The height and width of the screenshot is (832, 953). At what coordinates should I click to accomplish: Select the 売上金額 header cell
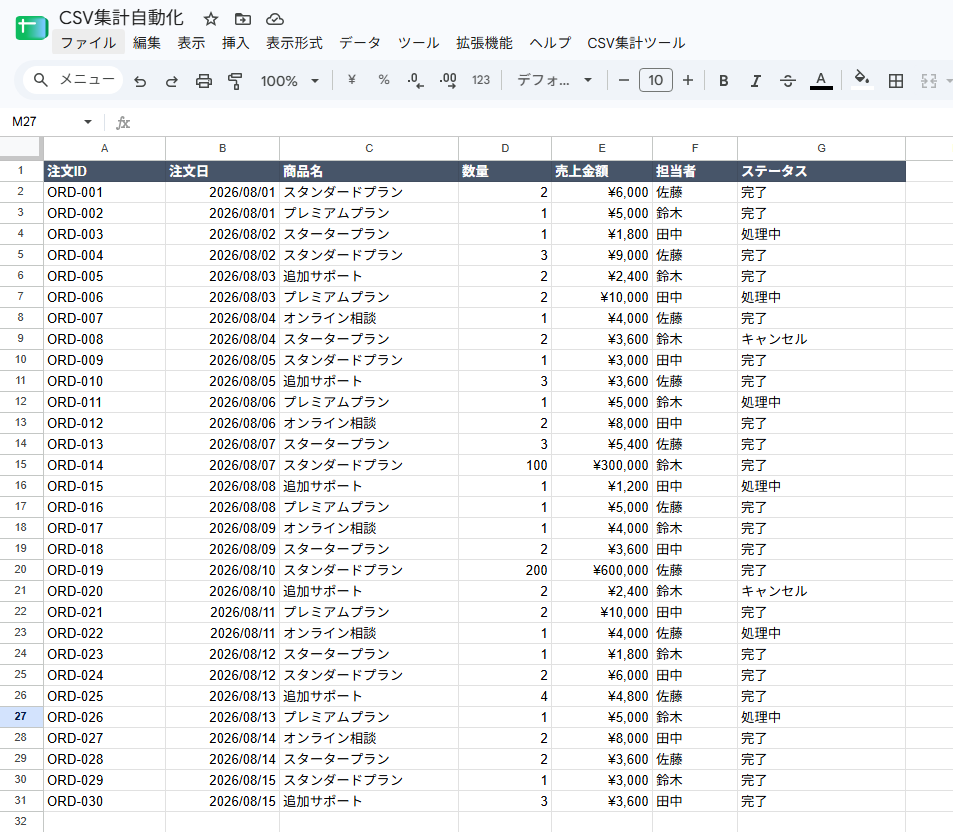tap(602, 171)
